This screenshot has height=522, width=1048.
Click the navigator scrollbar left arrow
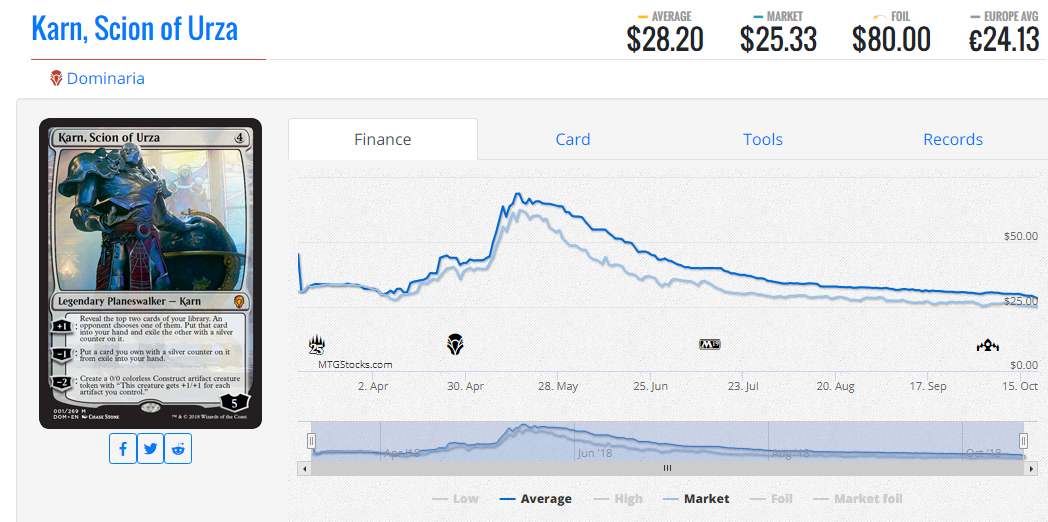305,469
